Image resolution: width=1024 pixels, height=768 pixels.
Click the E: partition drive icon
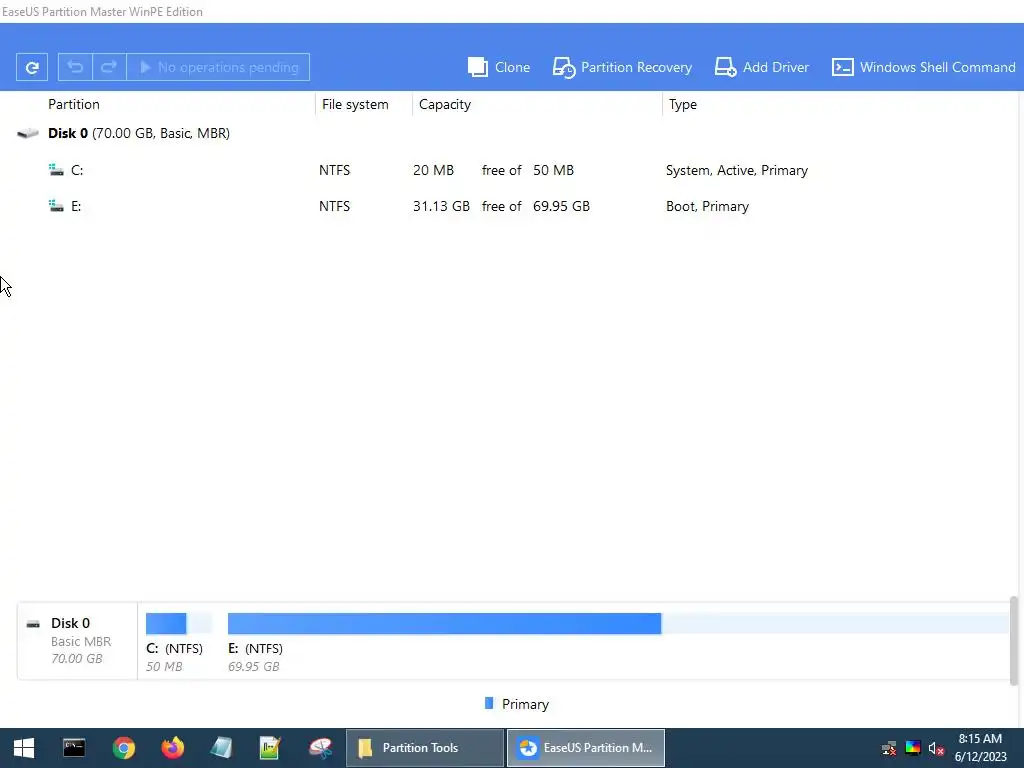pos(56,206)
